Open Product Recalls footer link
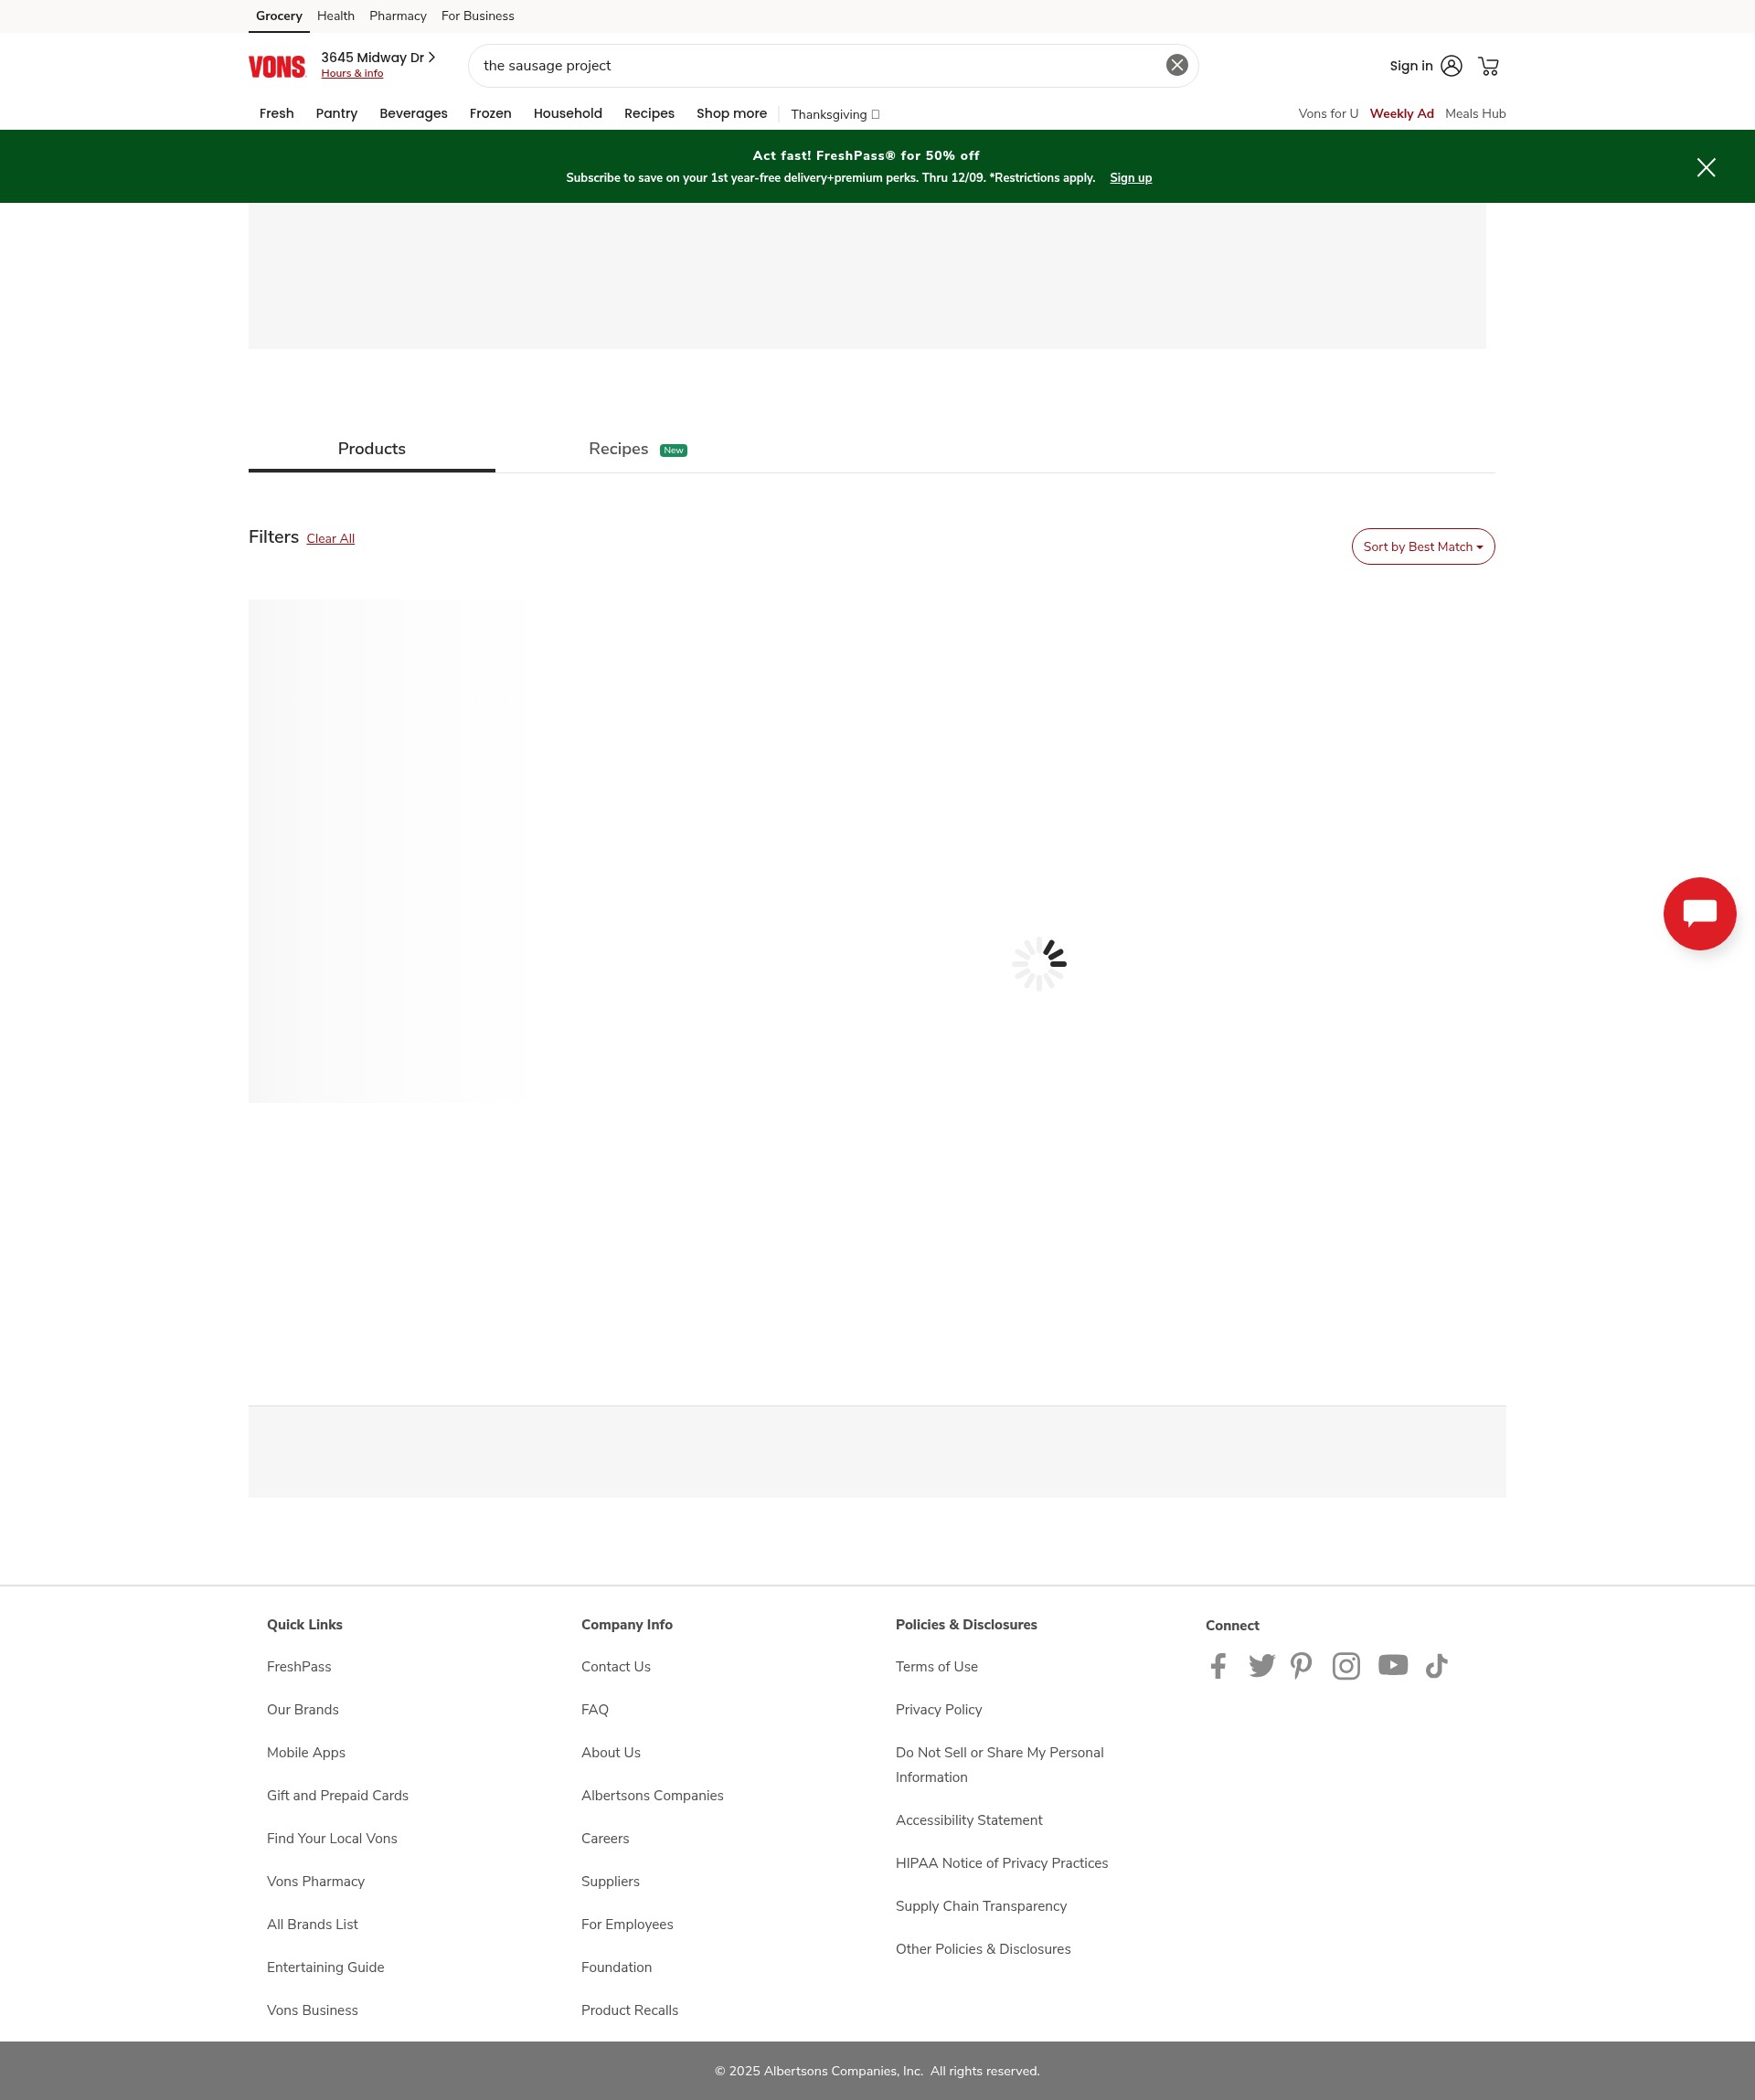This screenshot has width=1755, height=2100. tap(629, 2010)
